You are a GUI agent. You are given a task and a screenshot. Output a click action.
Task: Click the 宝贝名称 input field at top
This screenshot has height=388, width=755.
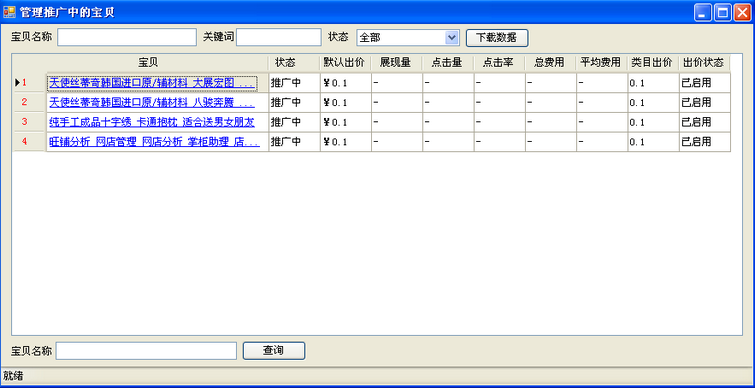[x=127, y=37]
